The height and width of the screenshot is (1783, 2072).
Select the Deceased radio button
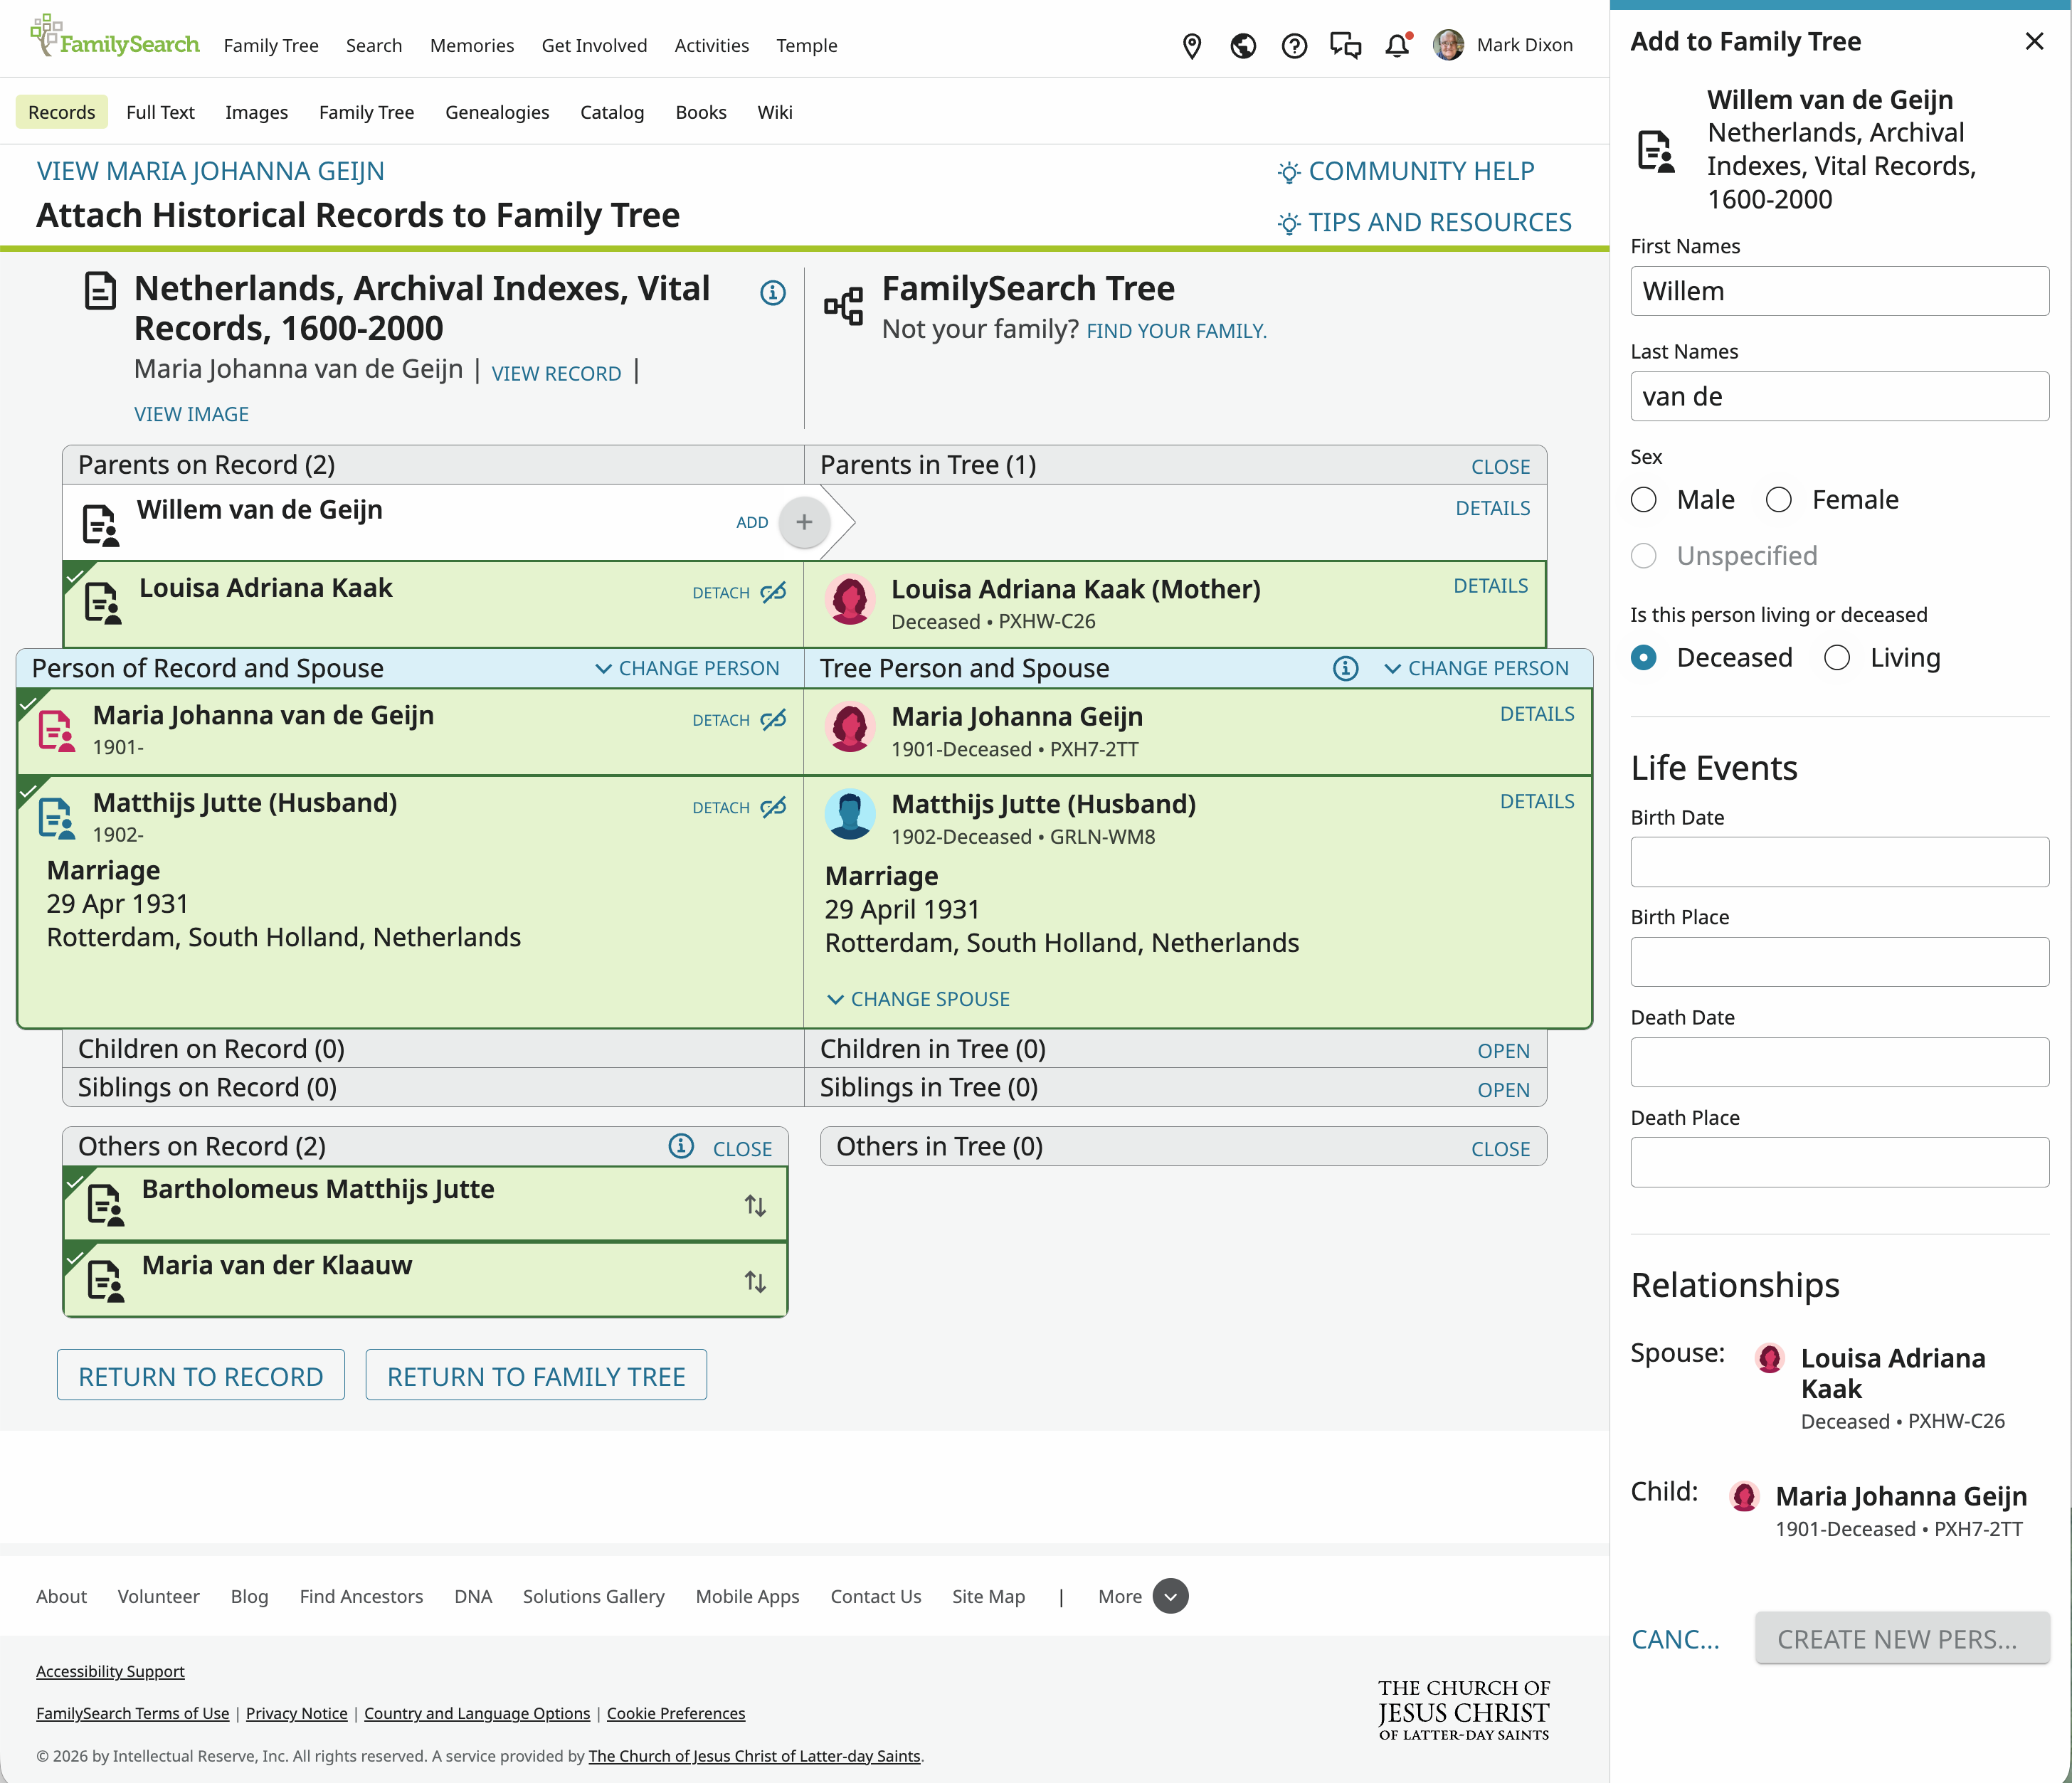coord(1644,658)
